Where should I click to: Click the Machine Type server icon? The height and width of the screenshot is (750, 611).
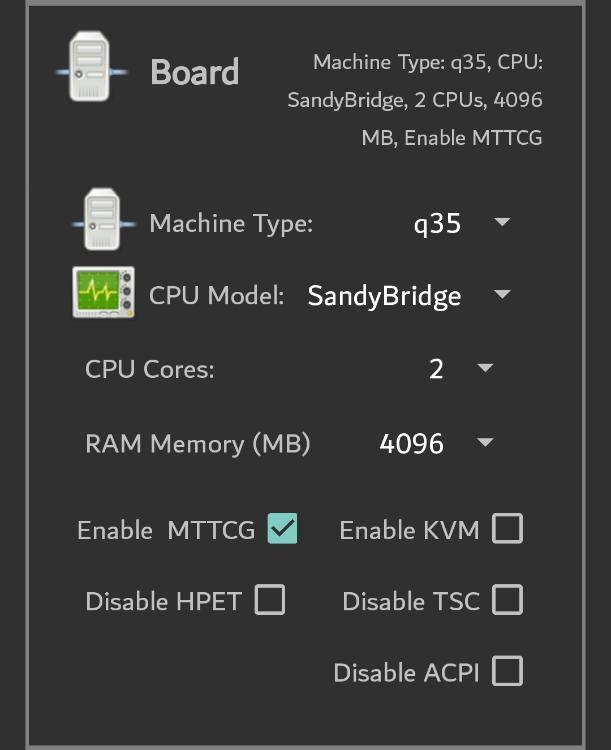click(103, 219)
